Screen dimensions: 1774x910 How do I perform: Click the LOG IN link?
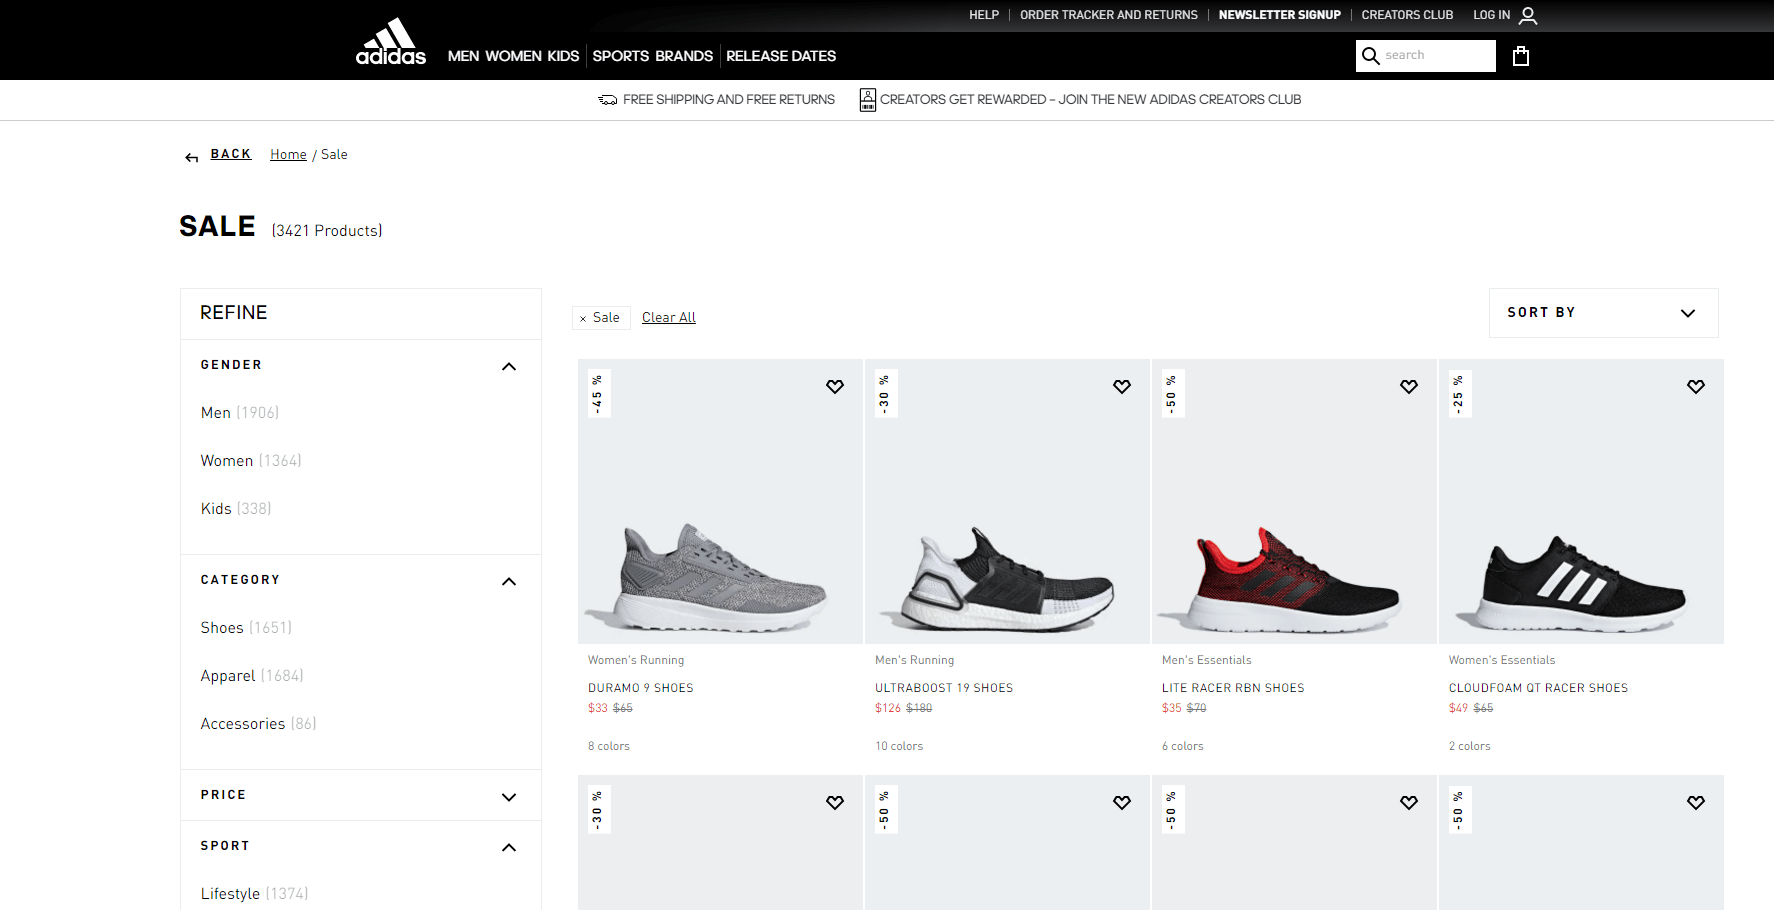(x=1491, y=15)
